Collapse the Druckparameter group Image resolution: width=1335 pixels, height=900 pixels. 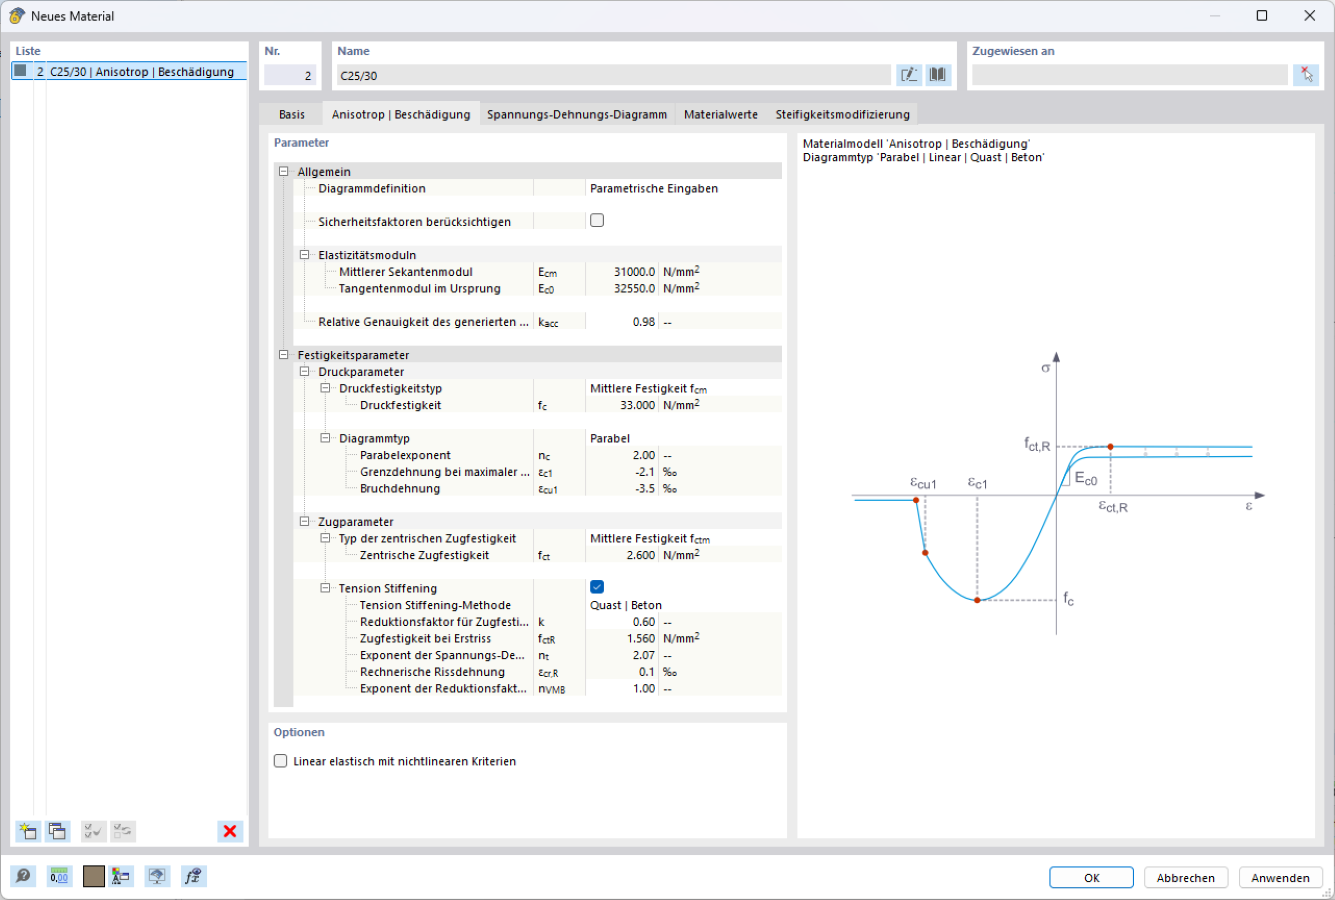click(305, 372)
